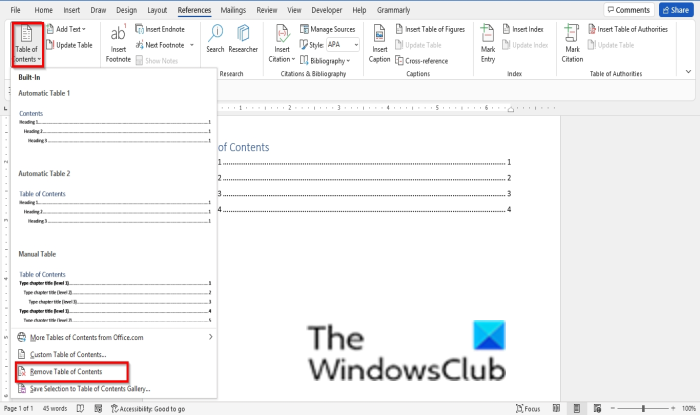
Task: Open the Layout tab
Action: (x=157, y=10)
